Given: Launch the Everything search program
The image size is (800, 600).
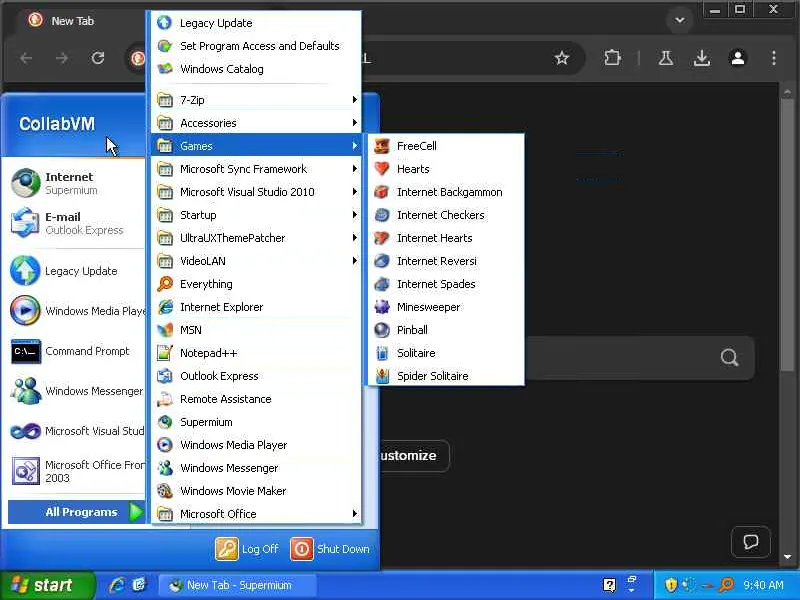Looking at the screenshot, I should pyautogui.click(x=256, y=284).
